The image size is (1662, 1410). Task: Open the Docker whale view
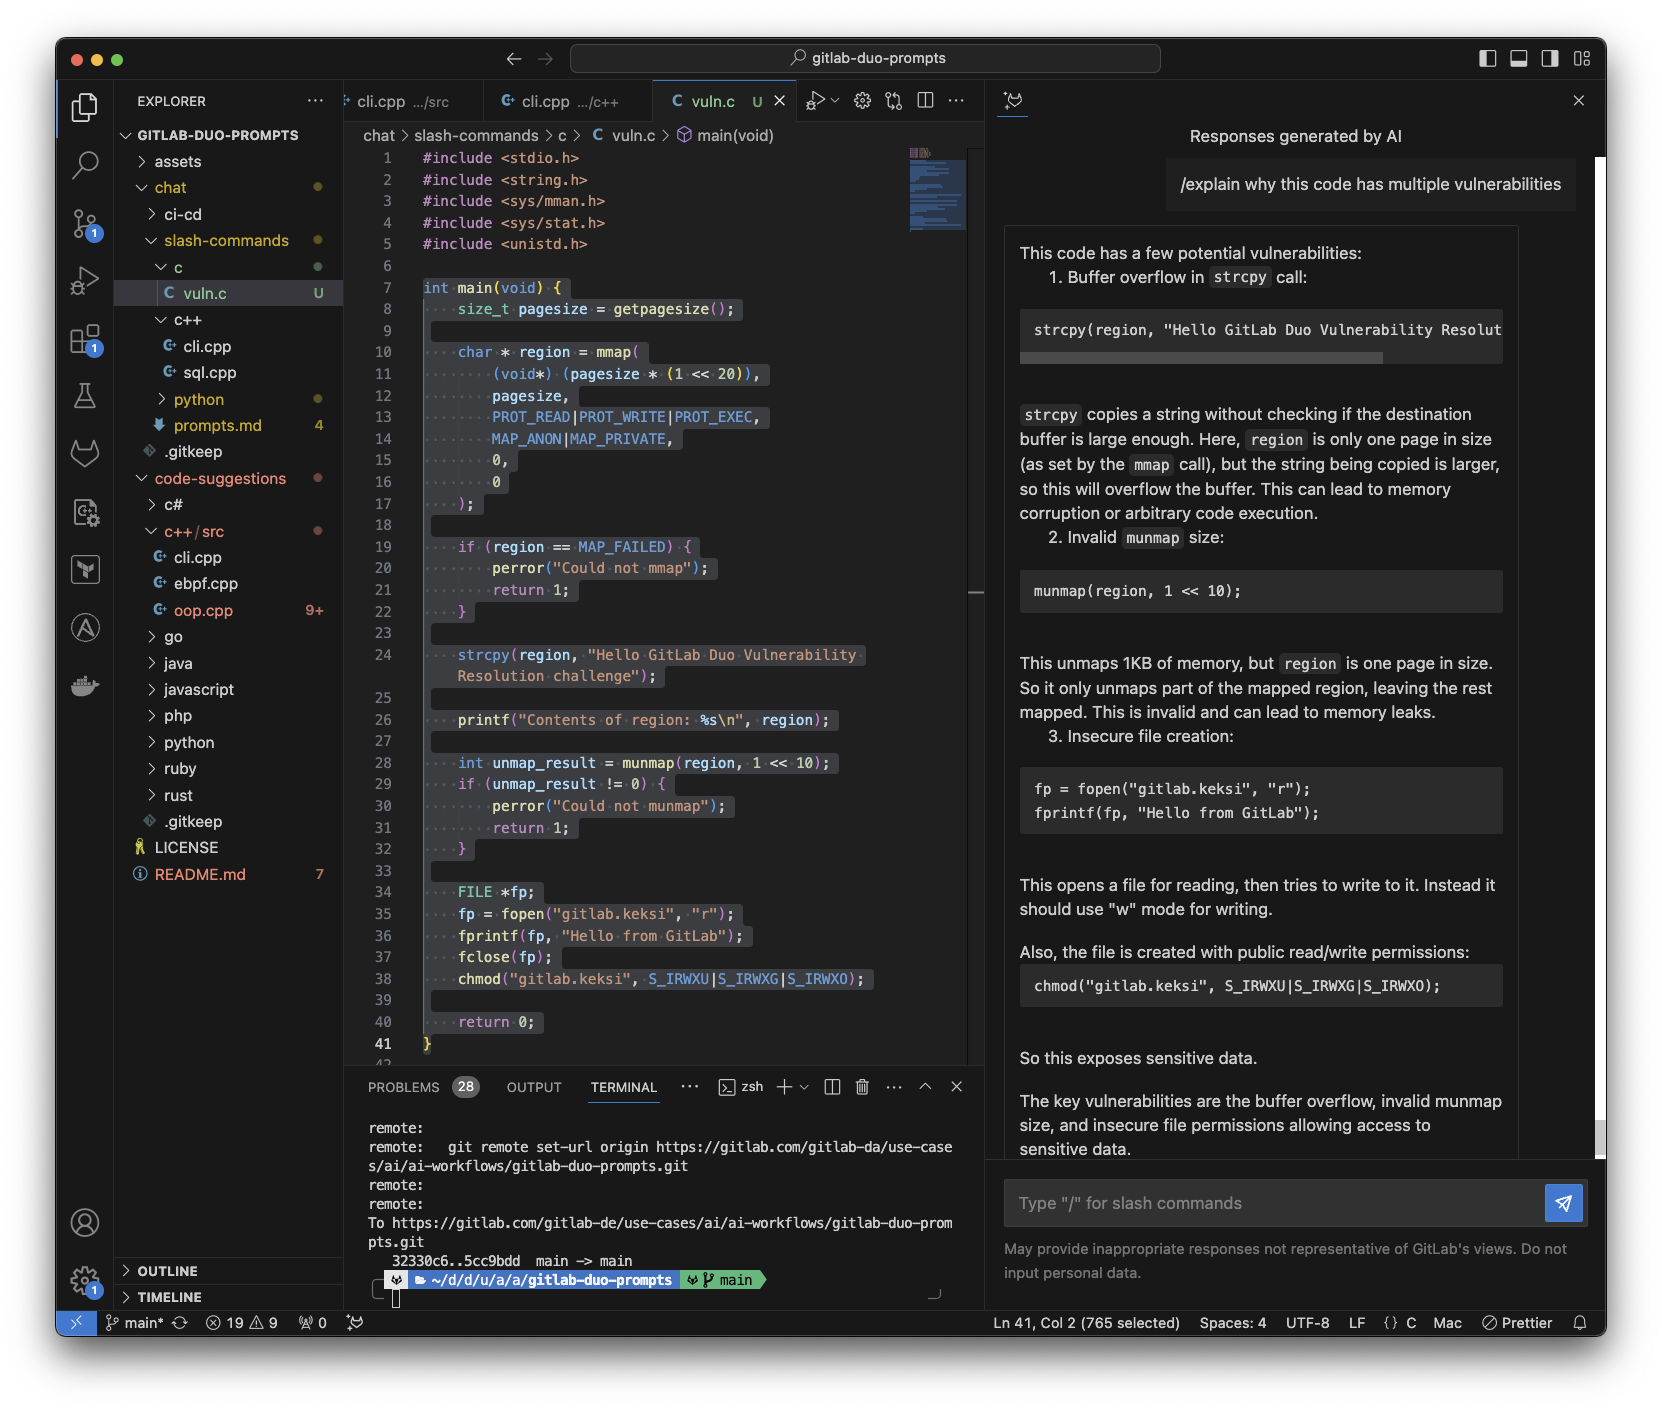[x=85, y=686]
